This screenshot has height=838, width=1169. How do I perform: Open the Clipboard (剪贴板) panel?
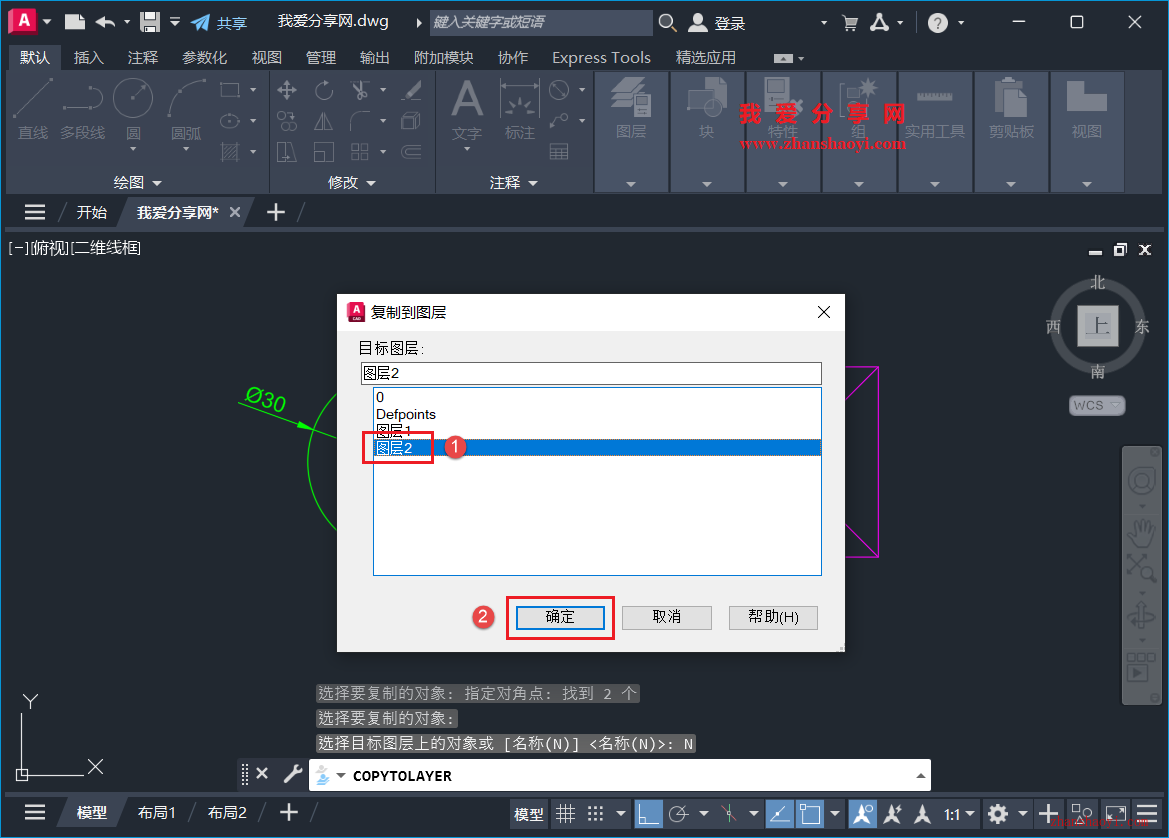pos(1011,109)
